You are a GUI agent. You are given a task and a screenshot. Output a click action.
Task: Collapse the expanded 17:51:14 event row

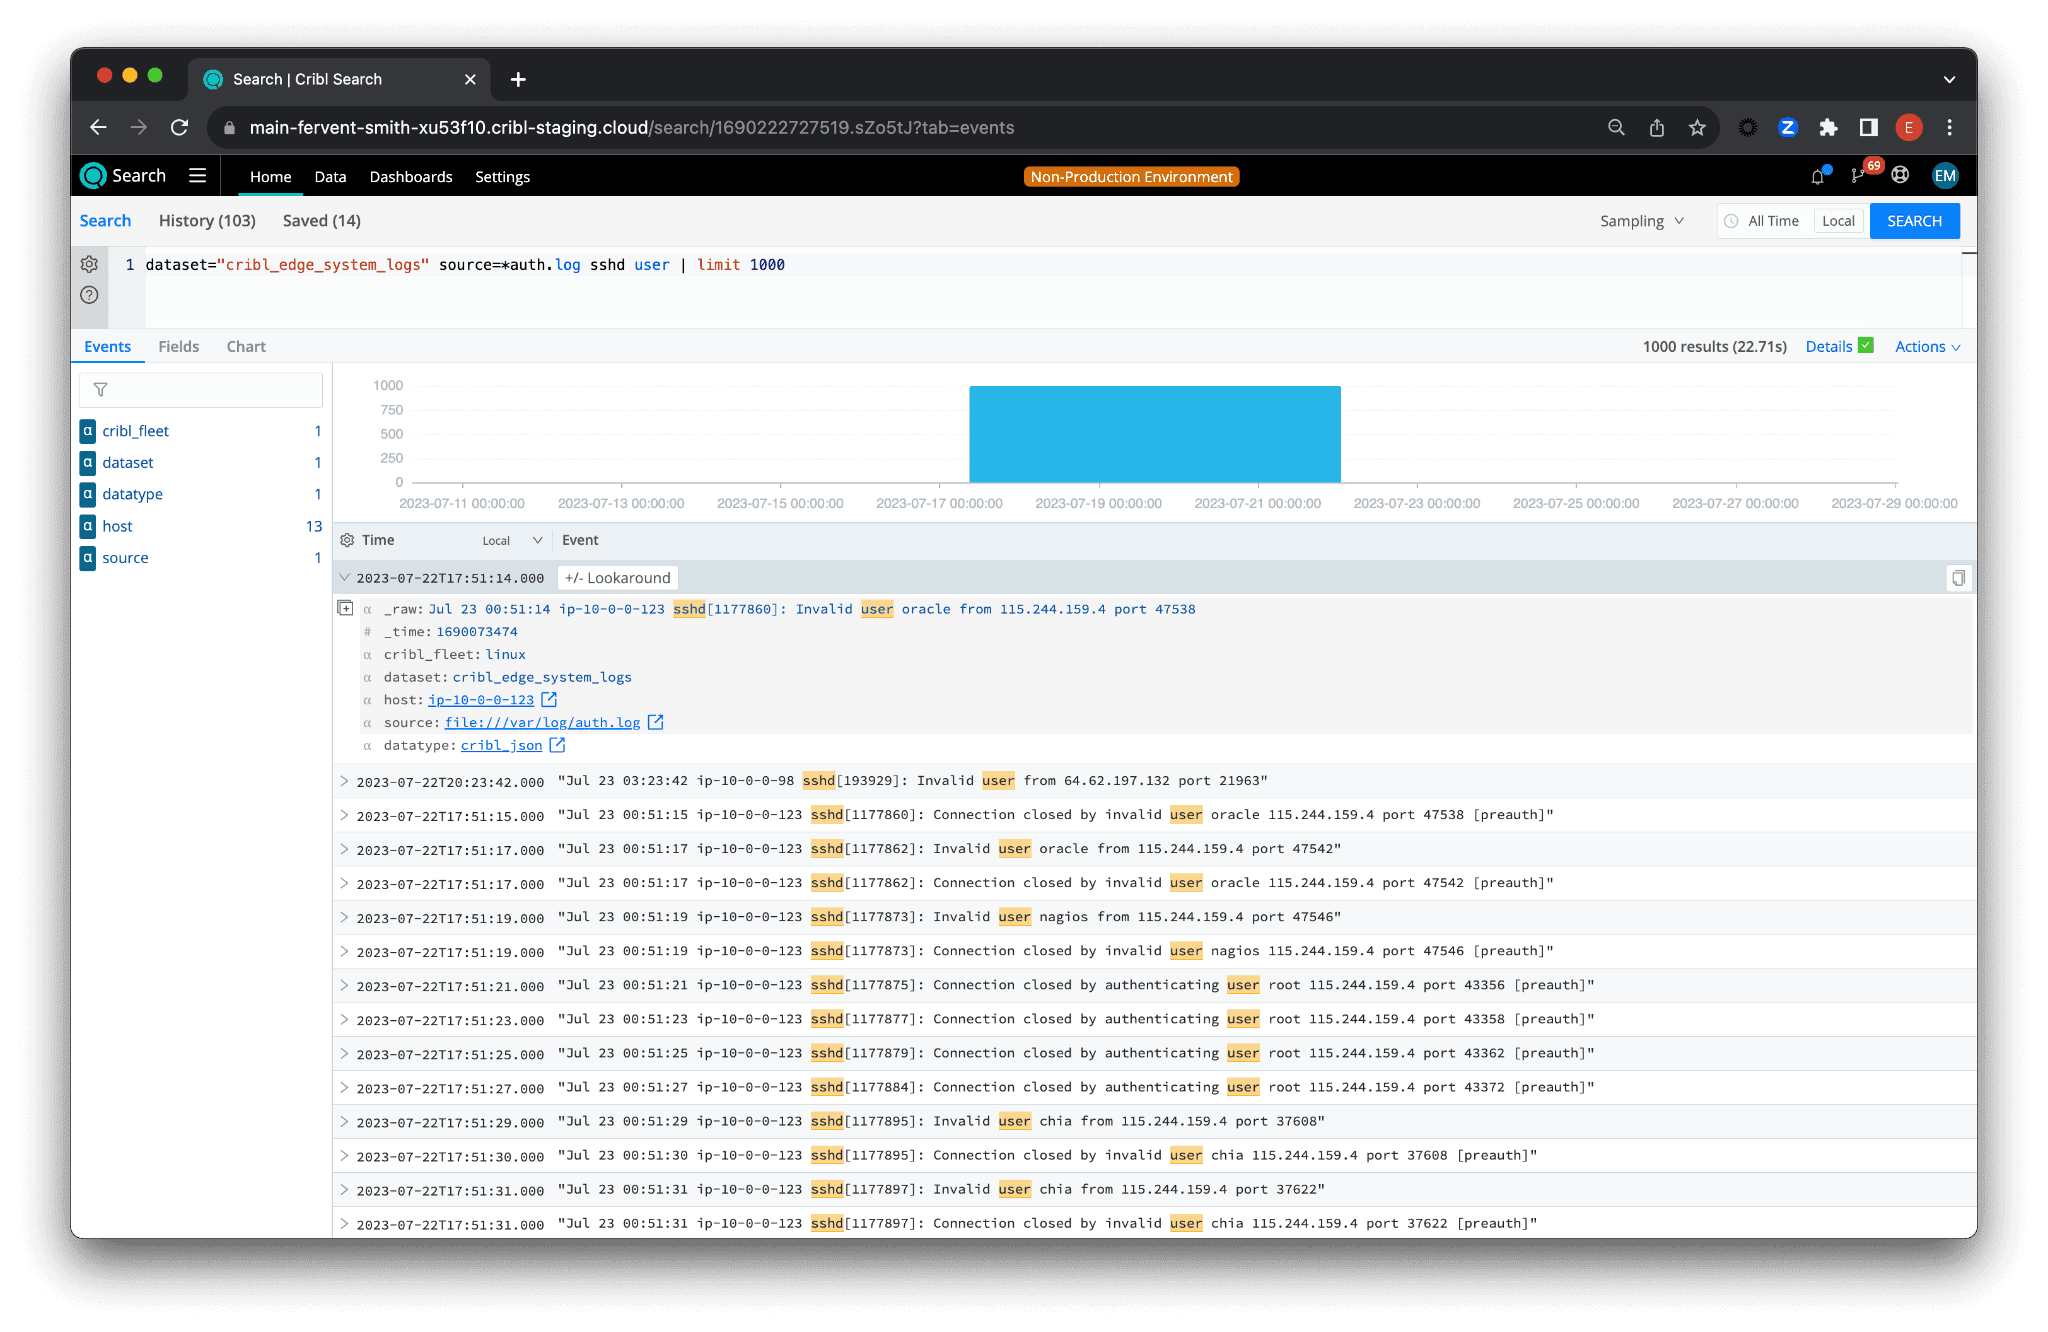(x=344, y=578)
